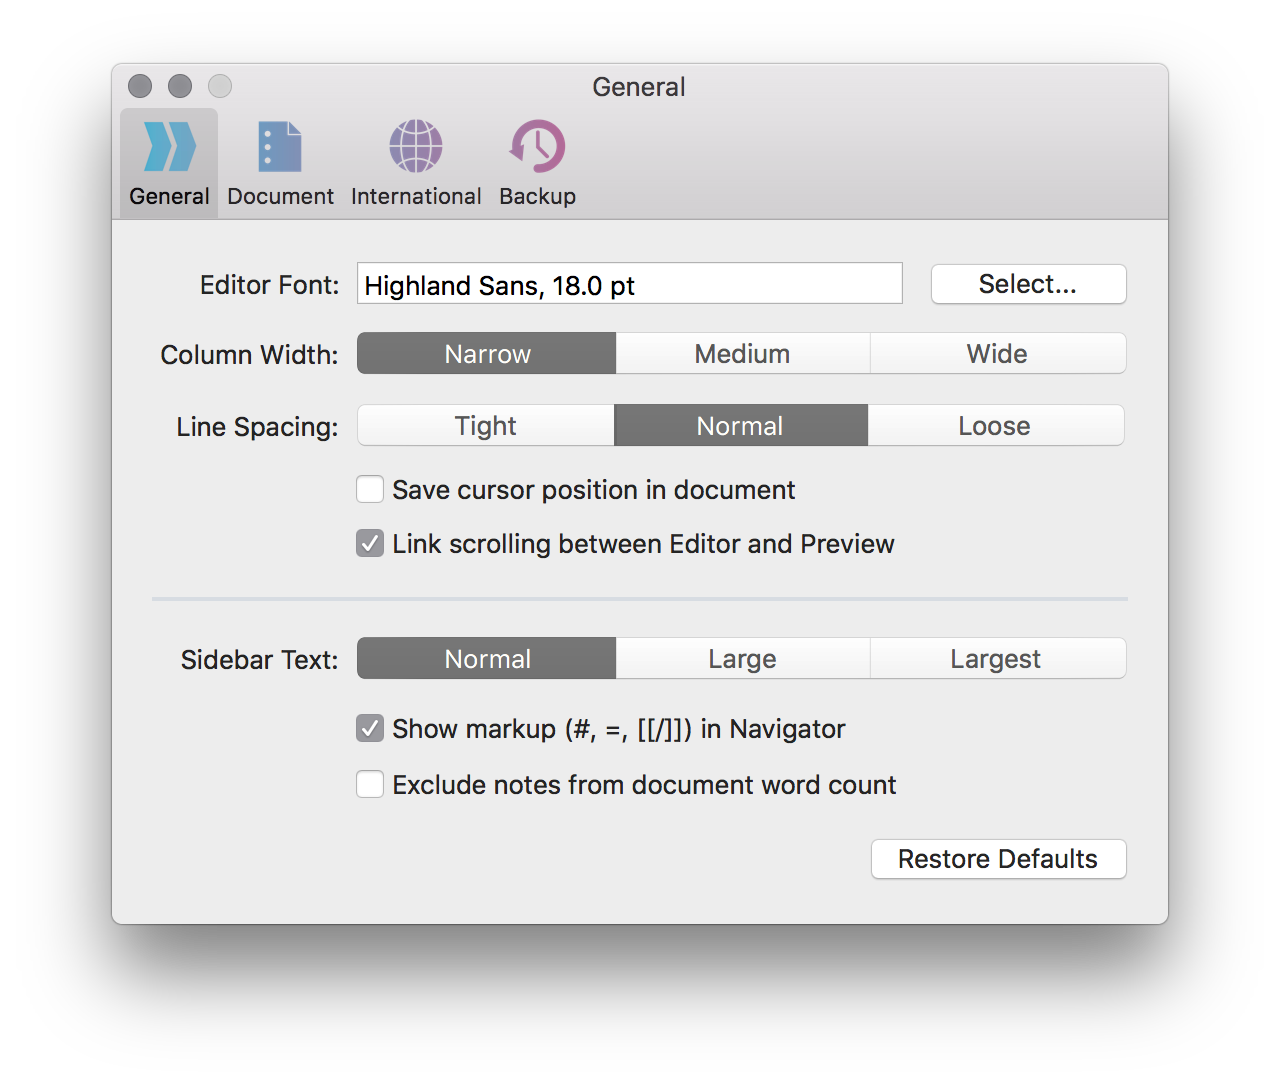Keep Narrow column width selected
The image size is (1280, 1084).
486,353
